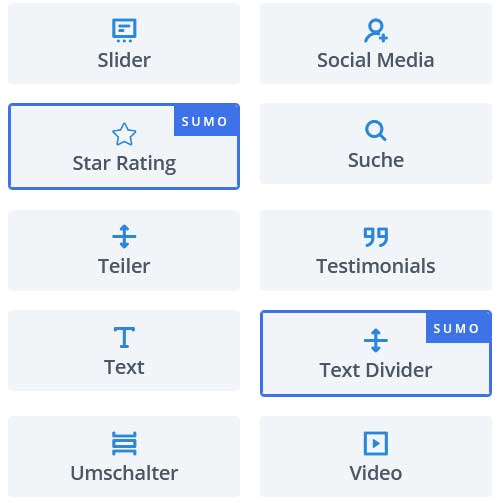Insert the Suche search module

pos(376,144)
